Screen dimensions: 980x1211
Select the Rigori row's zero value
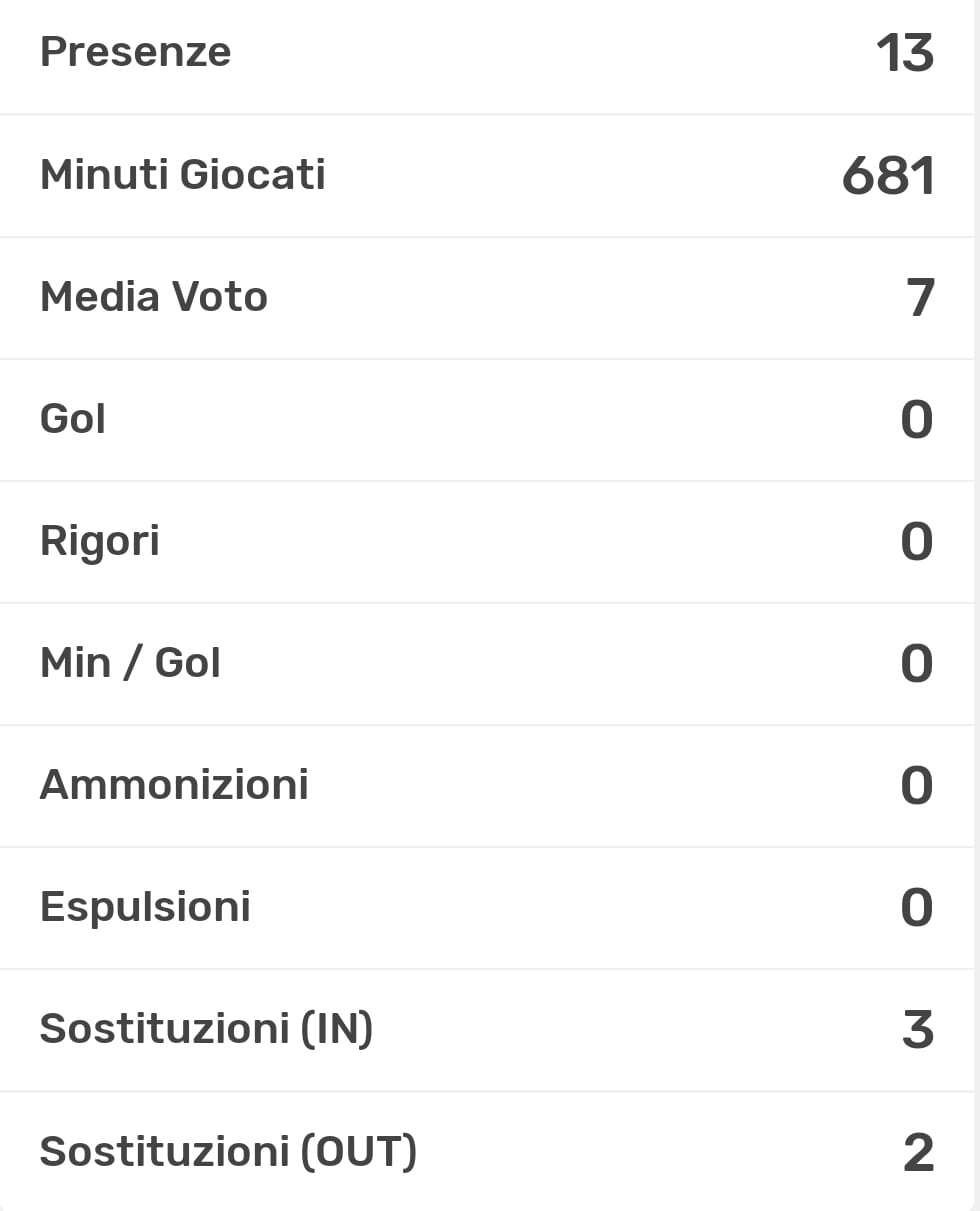pyautogui.click(x=916, y=542)
